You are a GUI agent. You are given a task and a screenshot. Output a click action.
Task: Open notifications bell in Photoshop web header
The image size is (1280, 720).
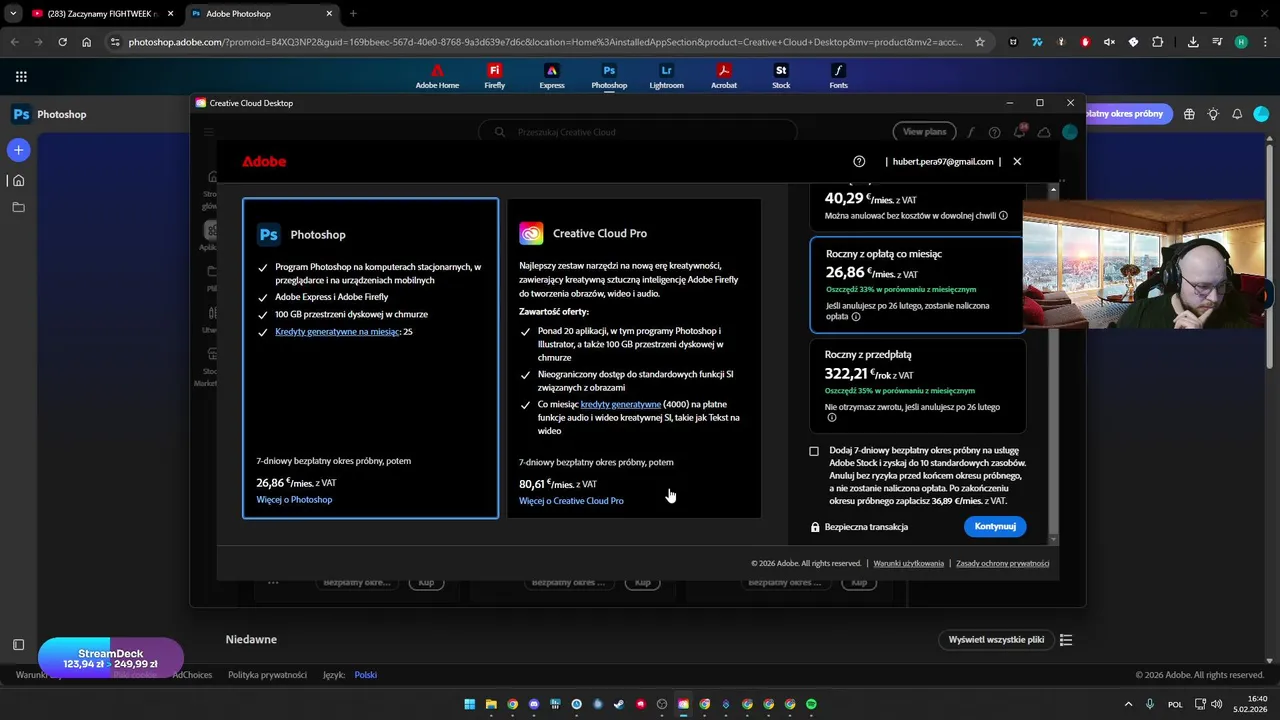pos(1237,114)
